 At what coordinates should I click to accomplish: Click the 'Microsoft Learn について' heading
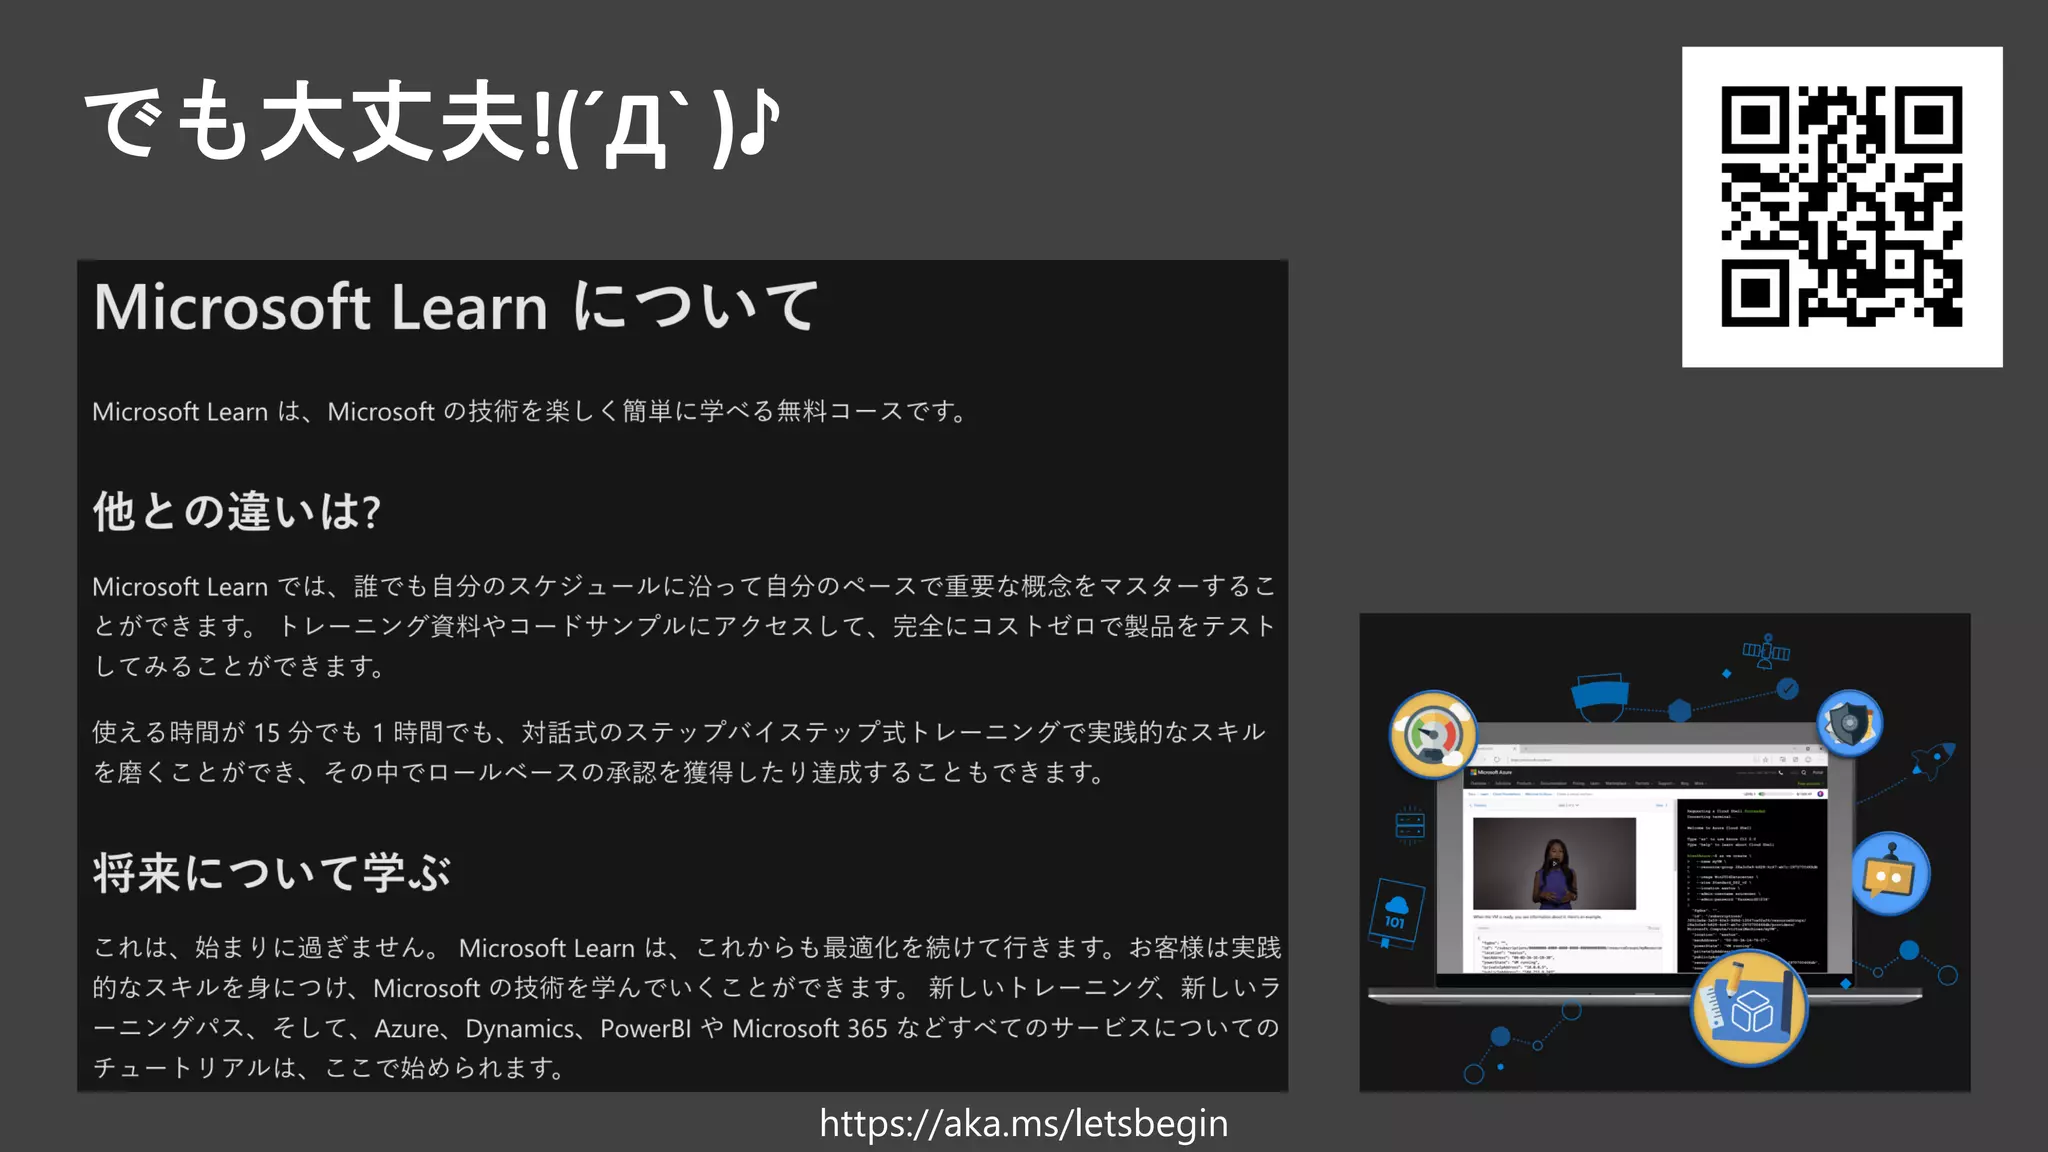(456, 306)
